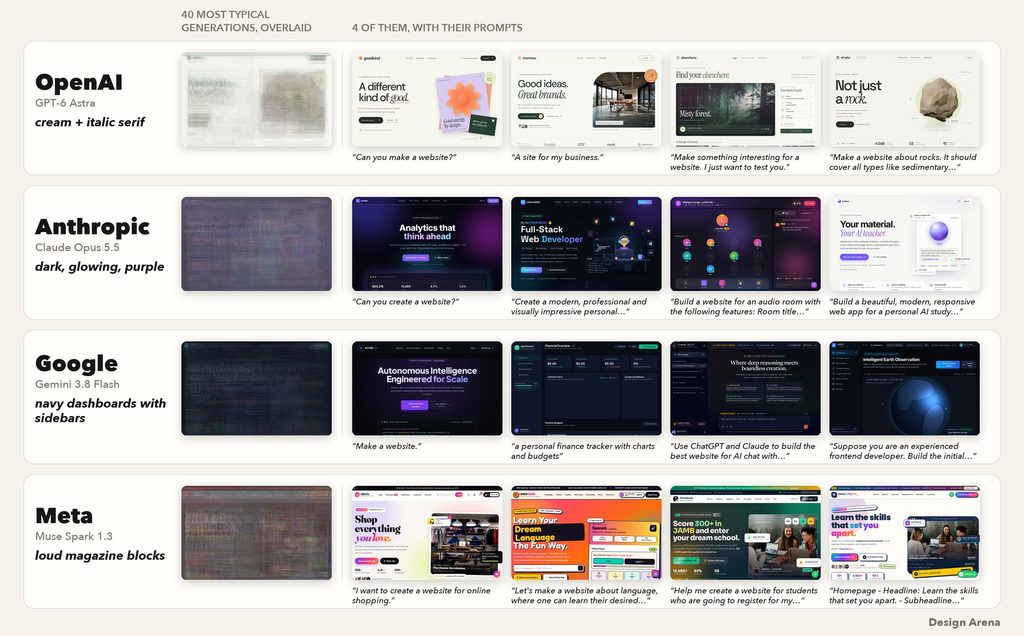This screenshot has height=636, width=1024.
Task: Select the 'Full-Stack Web Developer' thumbnail
Action: 586,244
